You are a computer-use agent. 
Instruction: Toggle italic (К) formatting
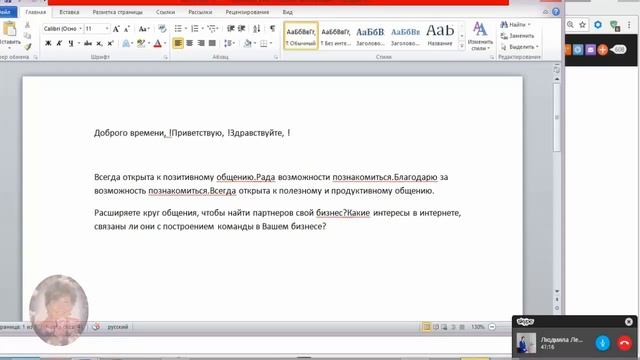(x=59, y=43)
